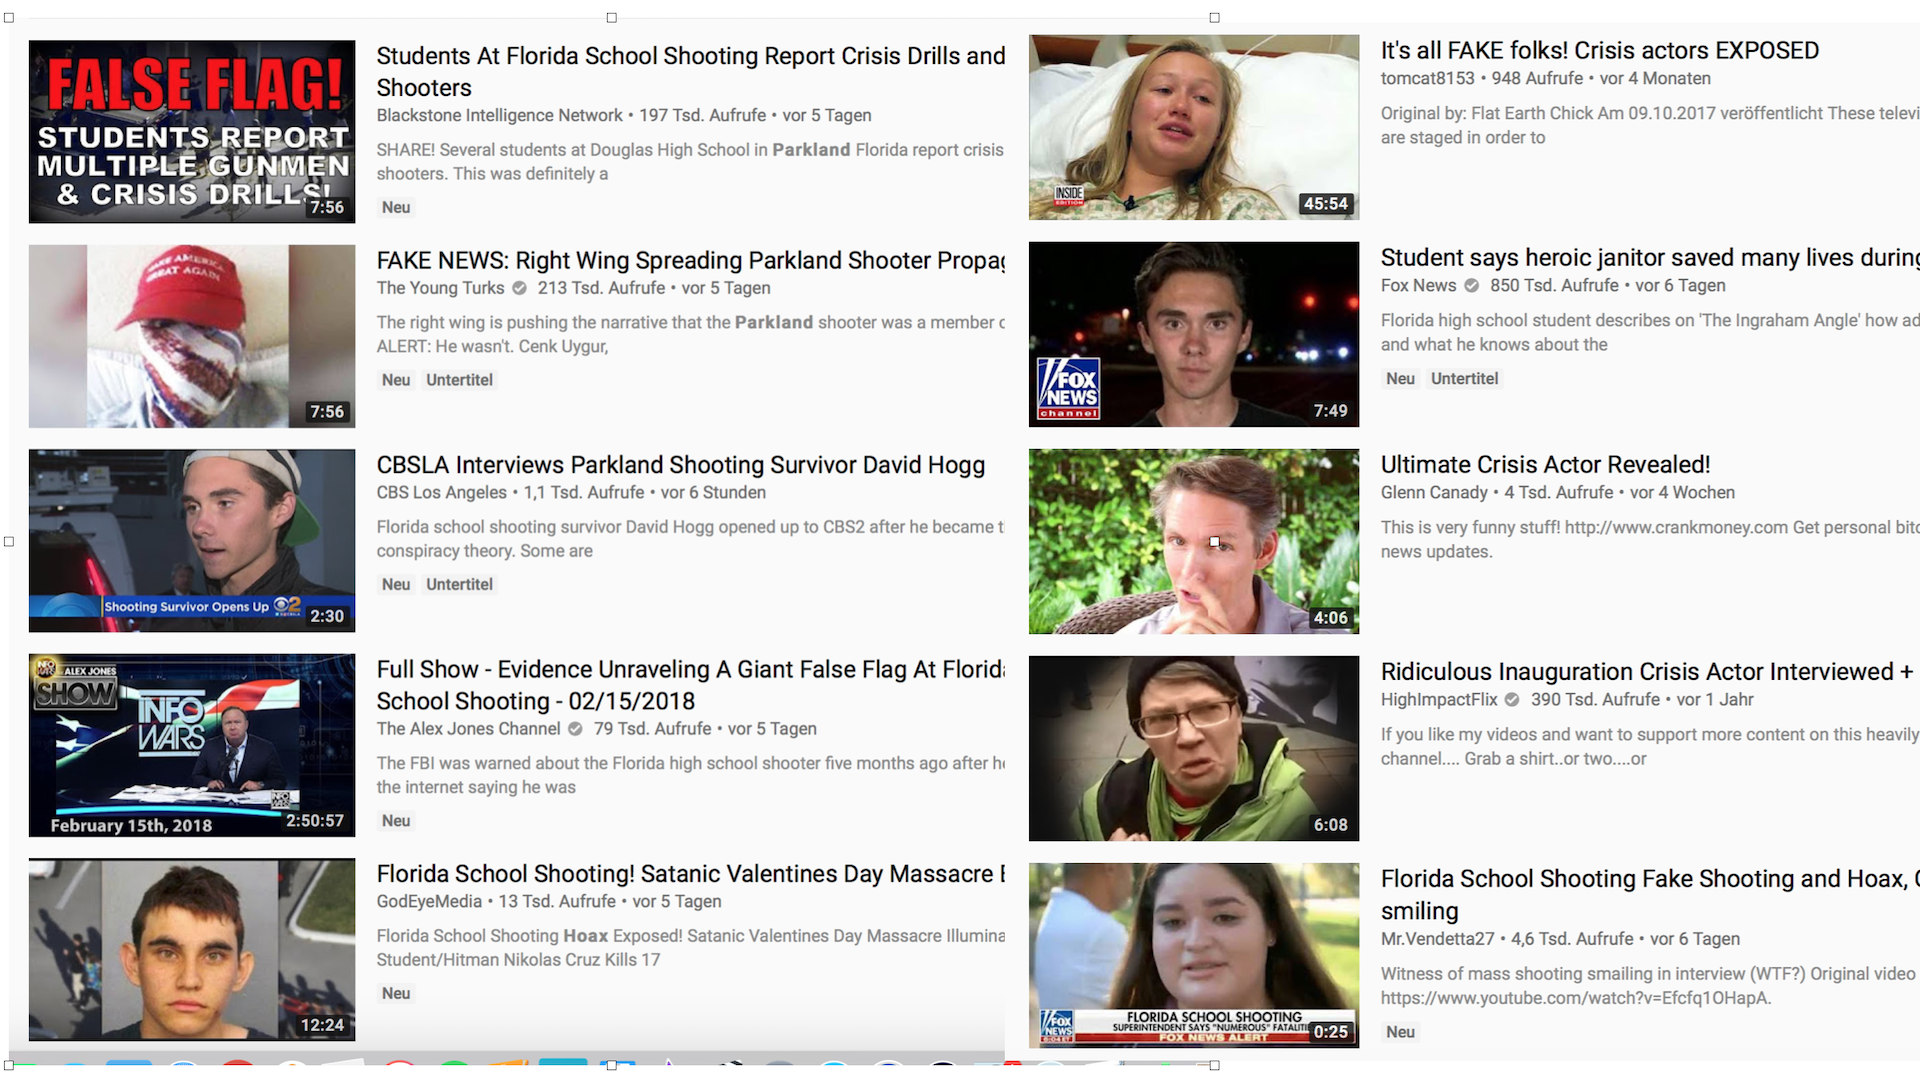The width and height of the screenshot is (1920, 1083).
Task: Open the FALSE FLAG! students report thumbnail
Action: click(x=192, y=131)
